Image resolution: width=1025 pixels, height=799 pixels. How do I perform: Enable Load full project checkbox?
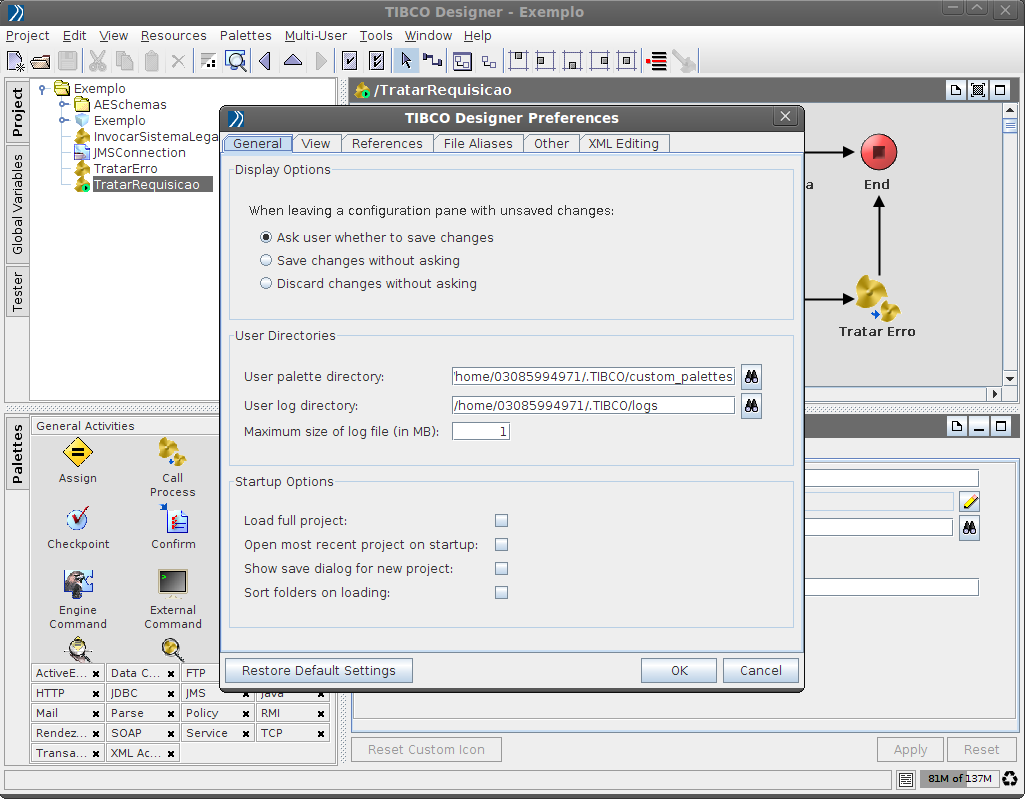coord(501,521)
